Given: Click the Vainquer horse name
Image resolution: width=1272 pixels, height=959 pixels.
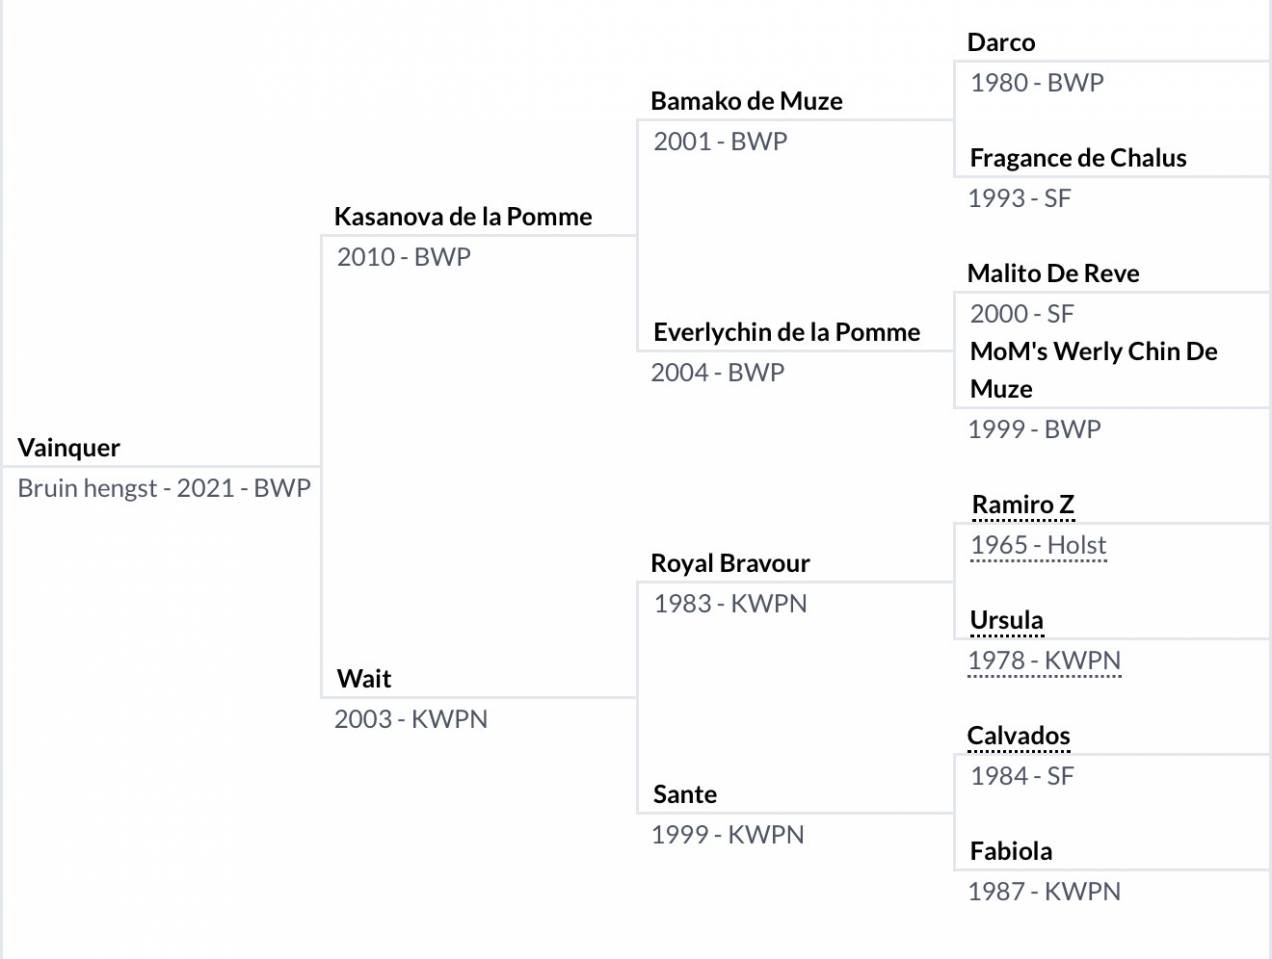Looking at the screenshot, I should click(69, 448).
